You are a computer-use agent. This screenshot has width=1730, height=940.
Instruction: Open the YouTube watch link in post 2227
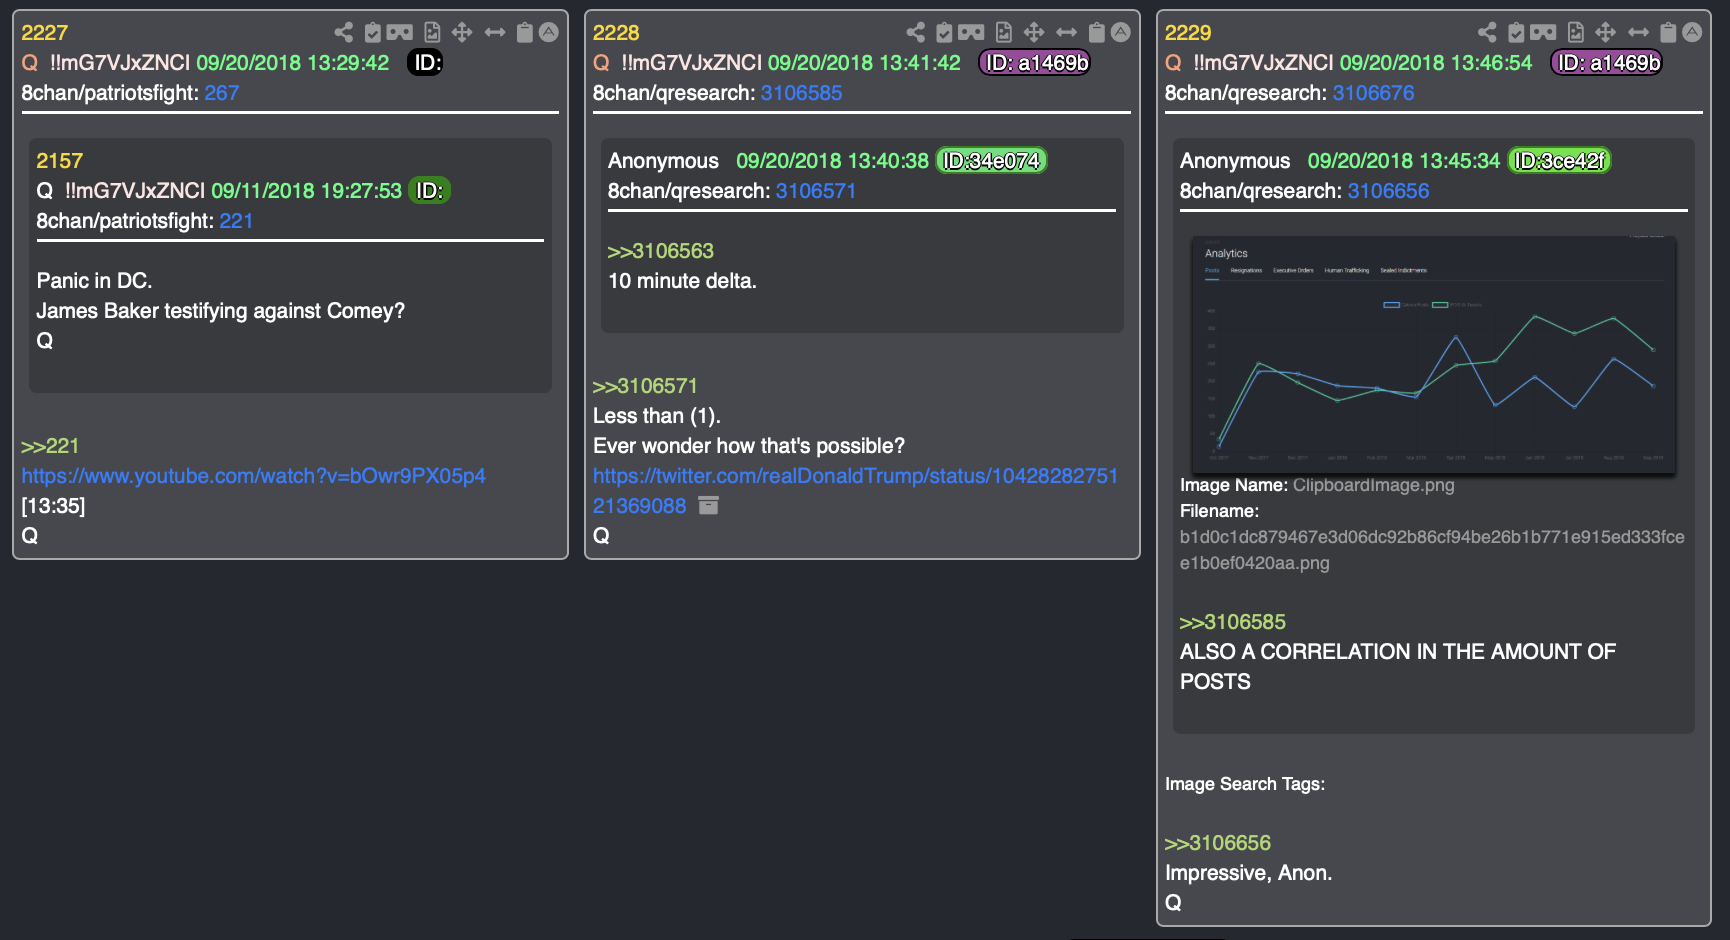coord(253,476)
